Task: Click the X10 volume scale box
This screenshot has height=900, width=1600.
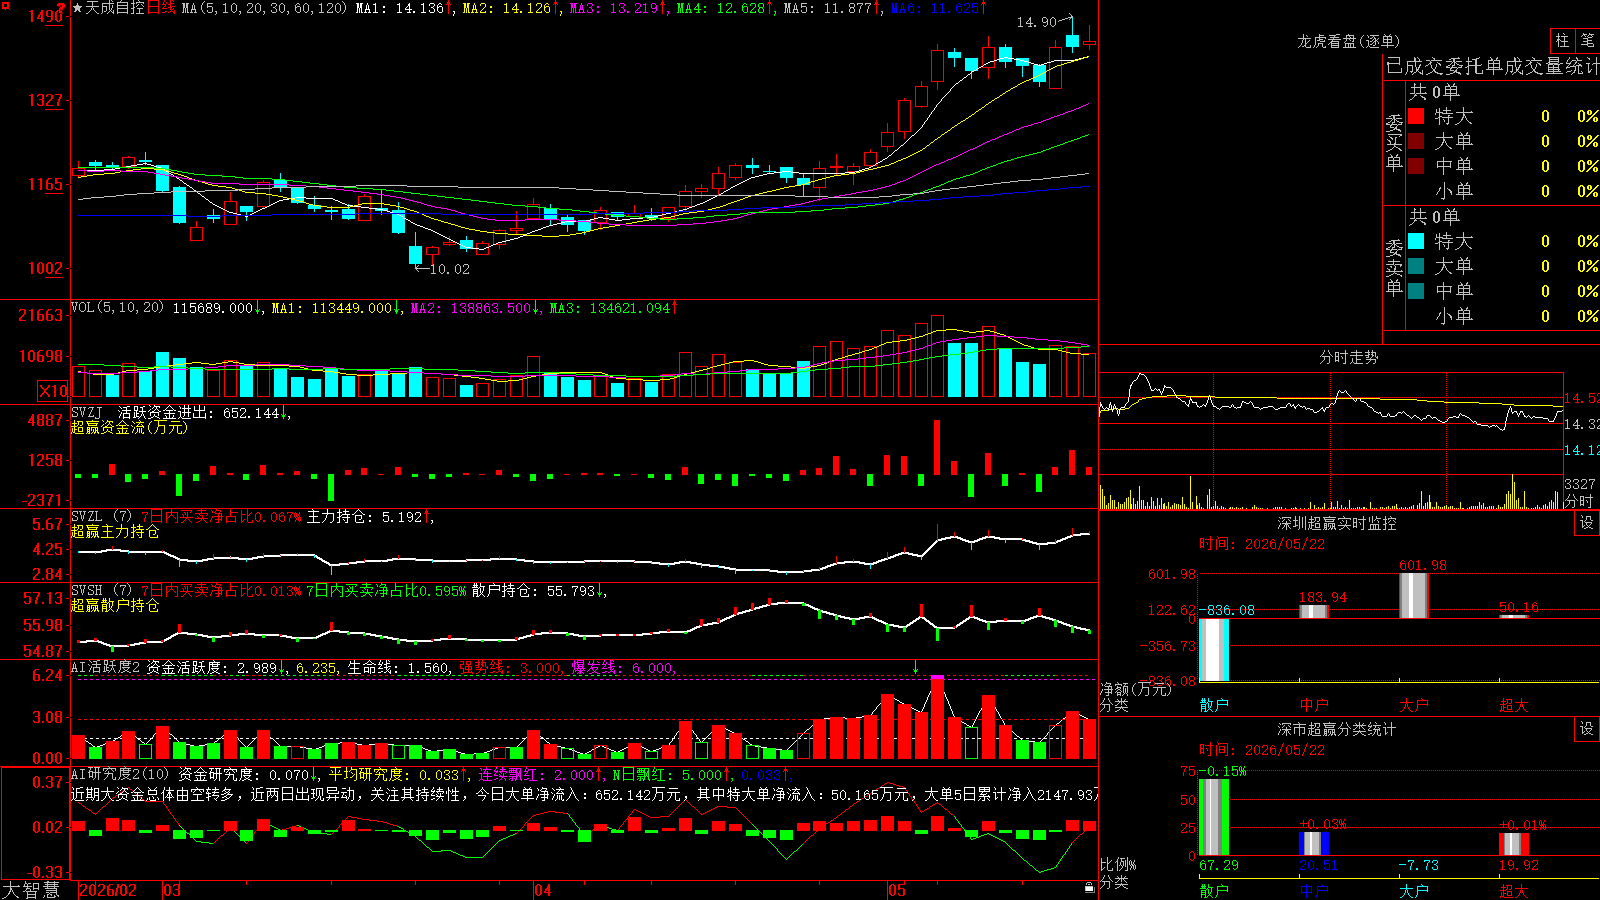Action: click(53, 391)
